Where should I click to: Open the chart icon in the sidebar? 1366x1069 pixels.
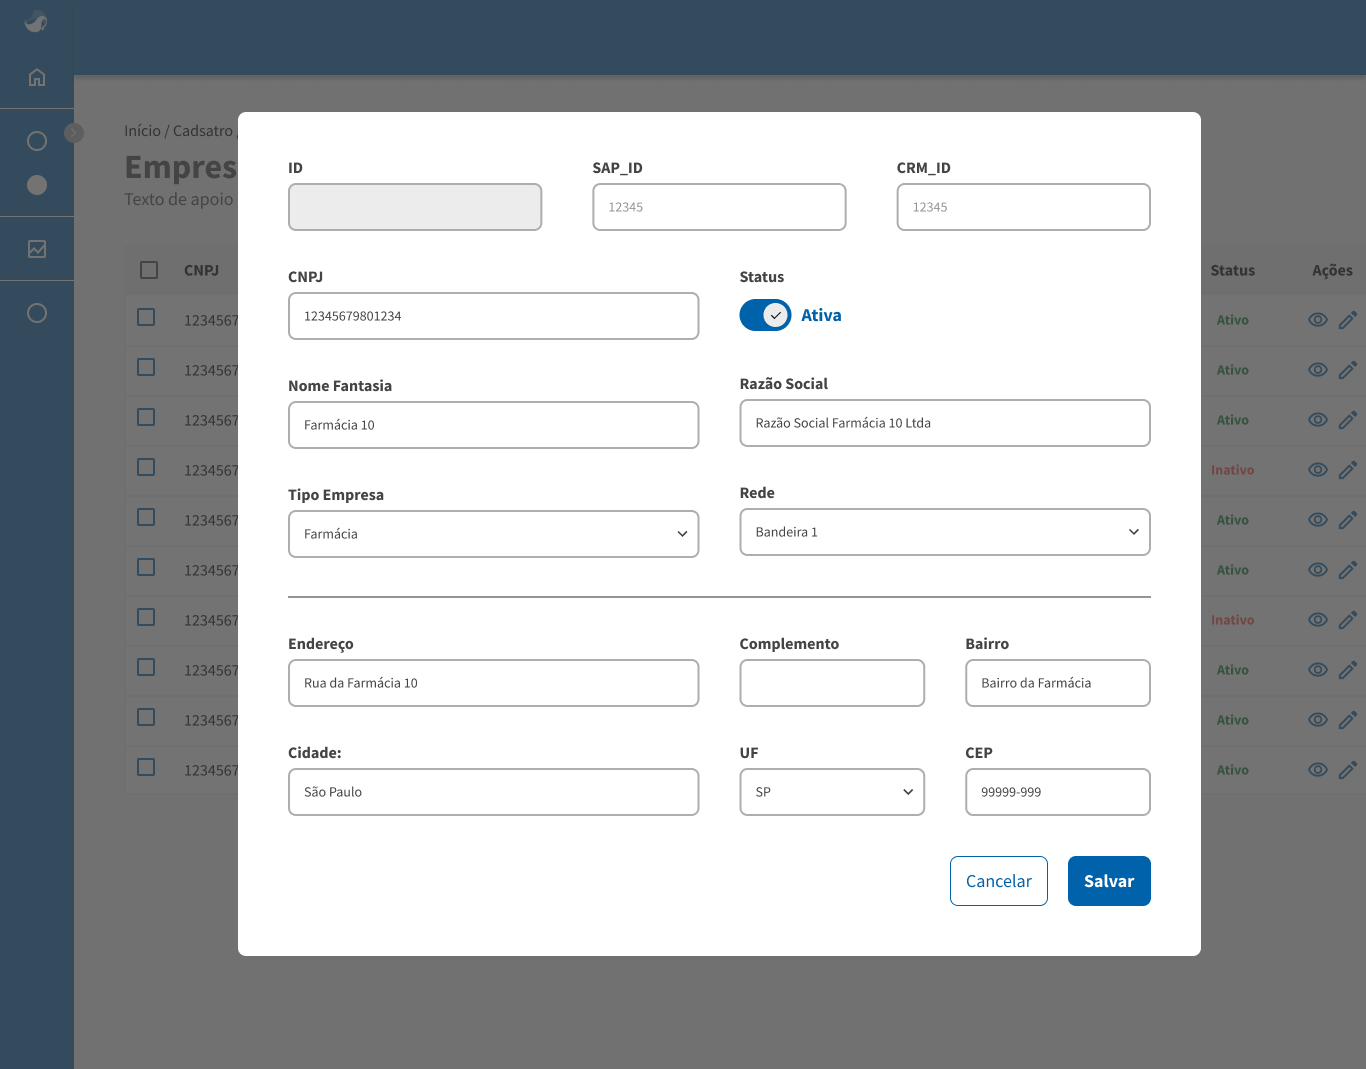(x=37, y=249)
